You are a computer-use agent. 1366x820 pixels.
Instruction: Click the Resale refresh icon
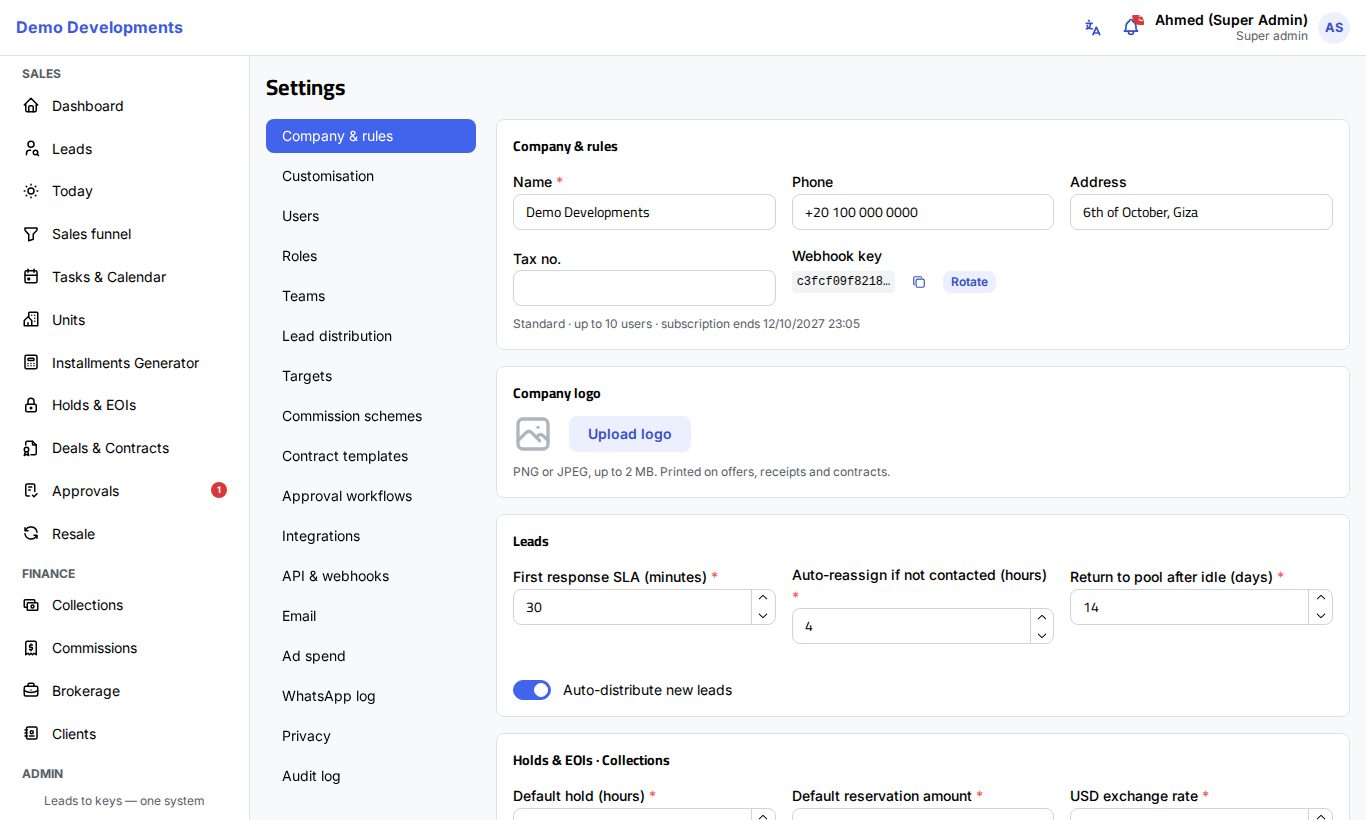click(x=31, y=534)
